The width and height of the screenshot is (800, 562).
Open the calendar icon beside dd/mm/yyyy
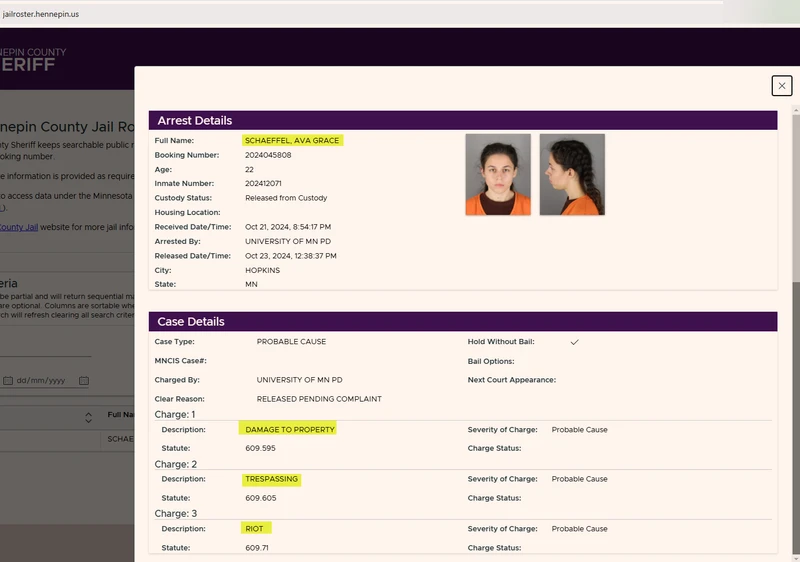pyautogui.click(x=84, y=380)
